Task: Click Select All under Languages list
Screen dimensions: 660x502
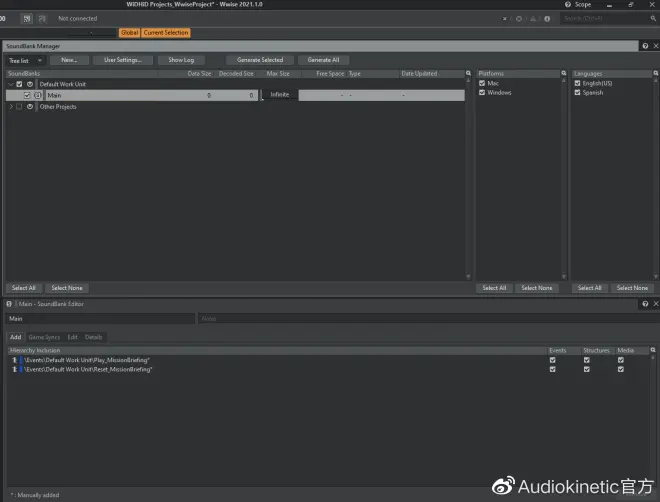Action: tap(589, 288)
